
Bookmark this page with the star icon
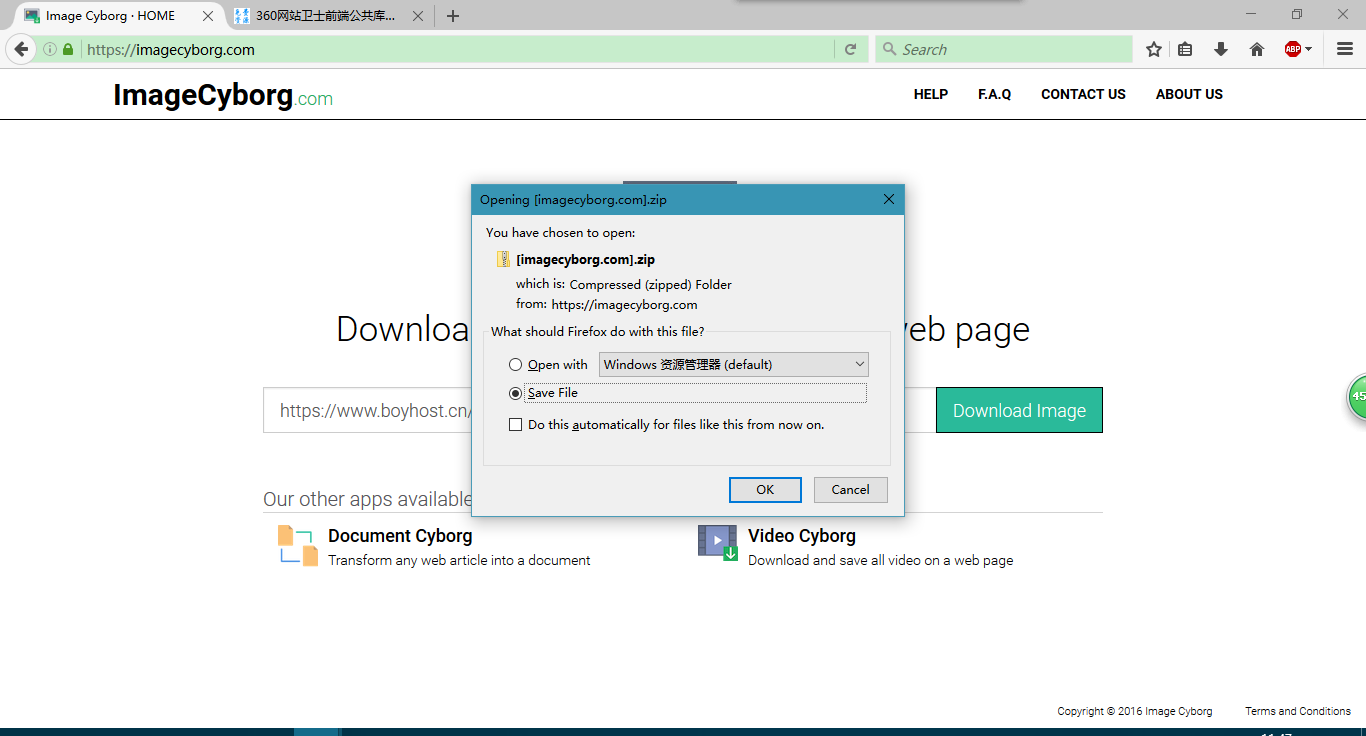coord(1153,49)
